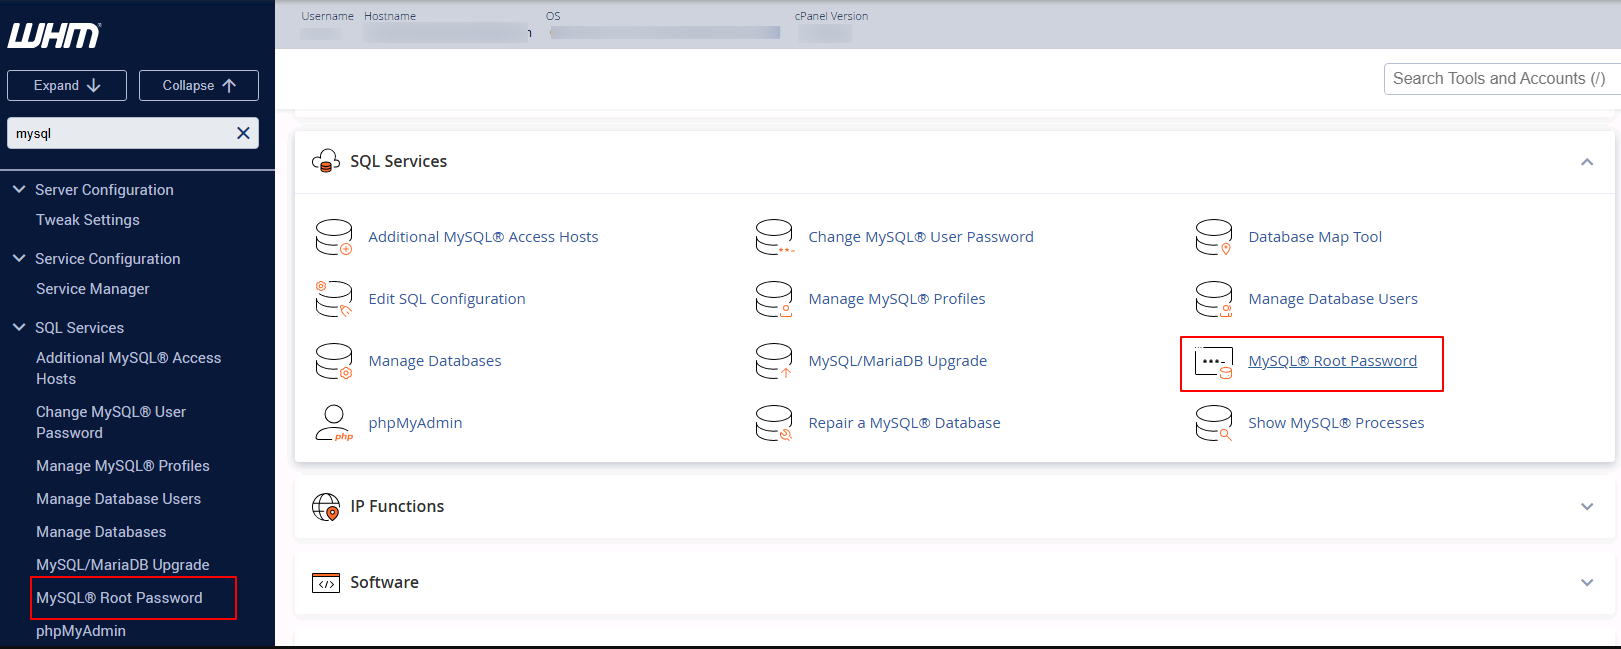The height and width of the screenshot is (649, 1621).
Task: Click the Software code window icon
Action: coord(326,583)
